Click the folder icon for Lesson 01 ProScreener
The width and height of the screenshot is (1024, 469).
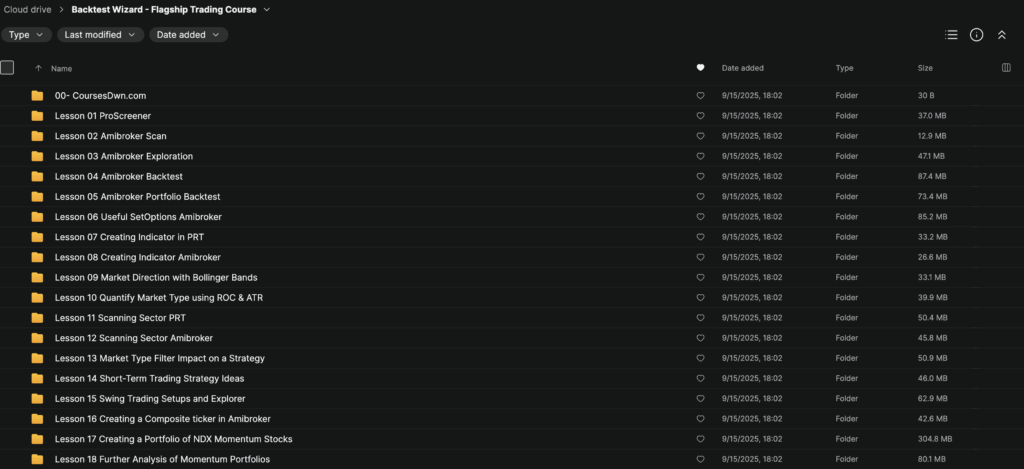(x=37, y=116)
